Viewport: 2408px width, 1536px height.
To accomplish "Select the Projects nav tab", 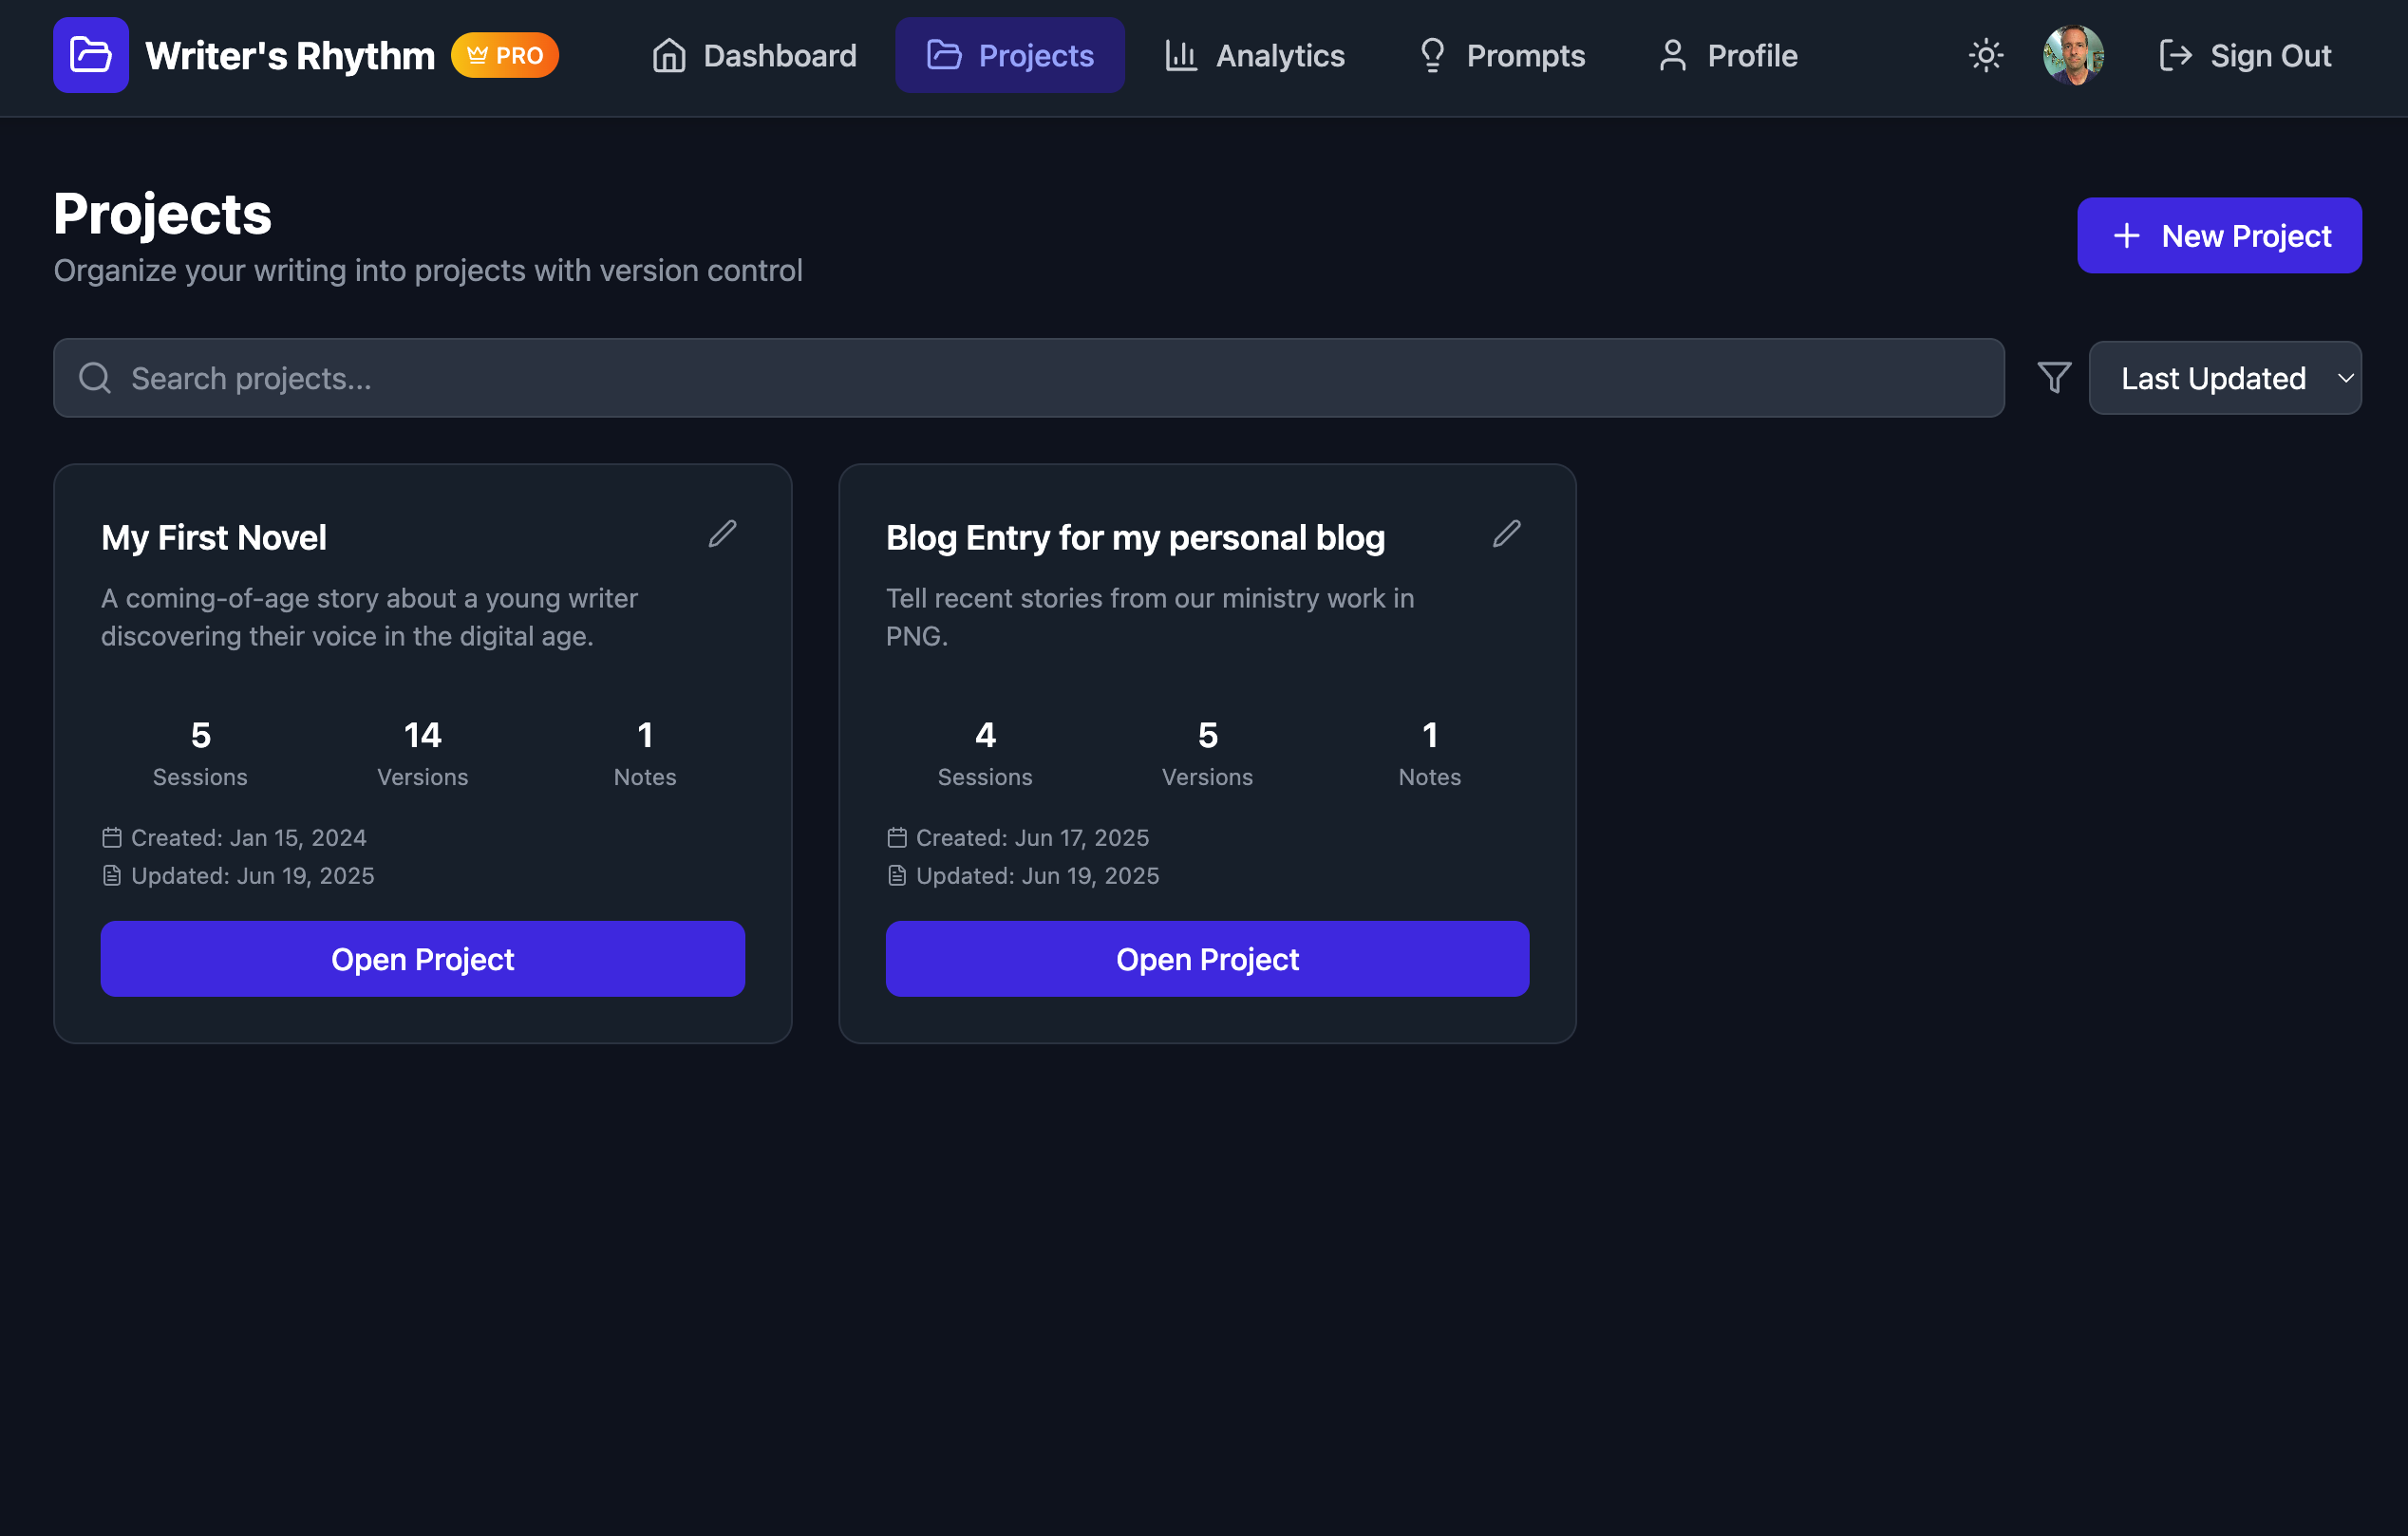I will pyautogui.click(x=1009, y=55).
